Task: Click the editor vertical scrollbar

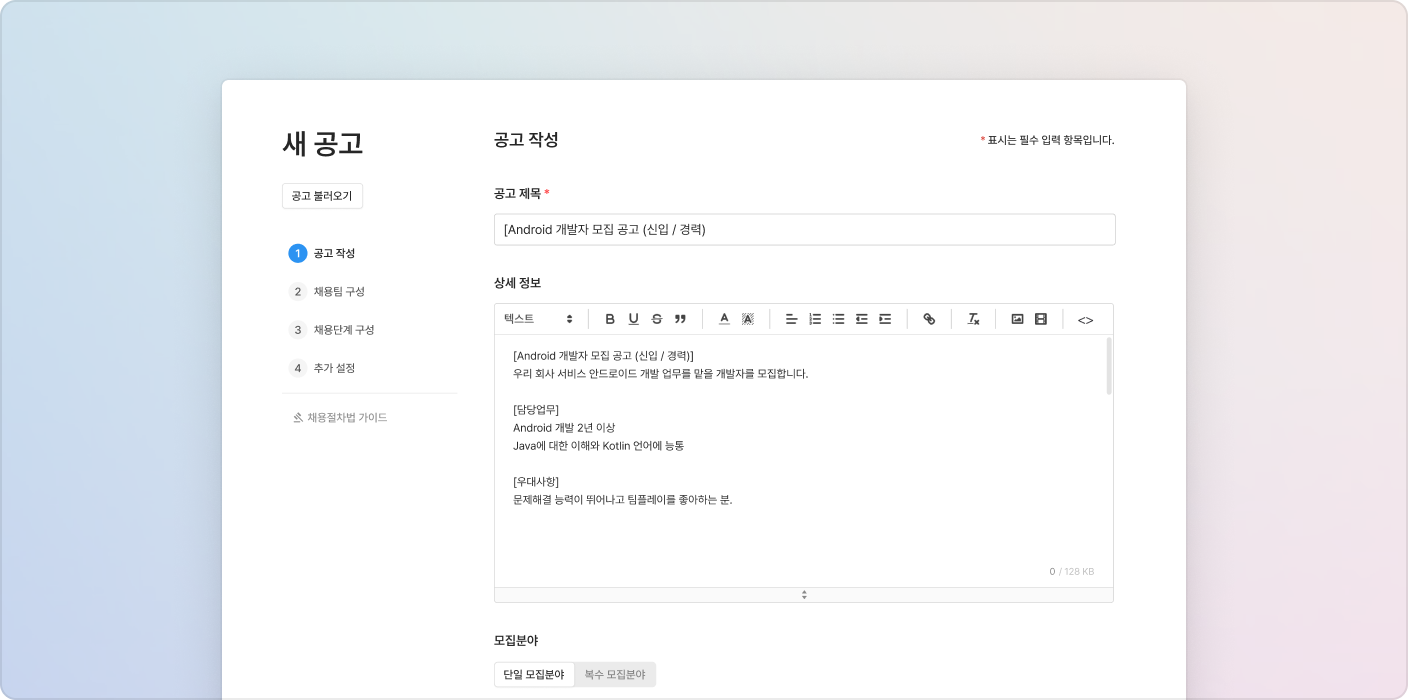Action: coord(1108,366)
